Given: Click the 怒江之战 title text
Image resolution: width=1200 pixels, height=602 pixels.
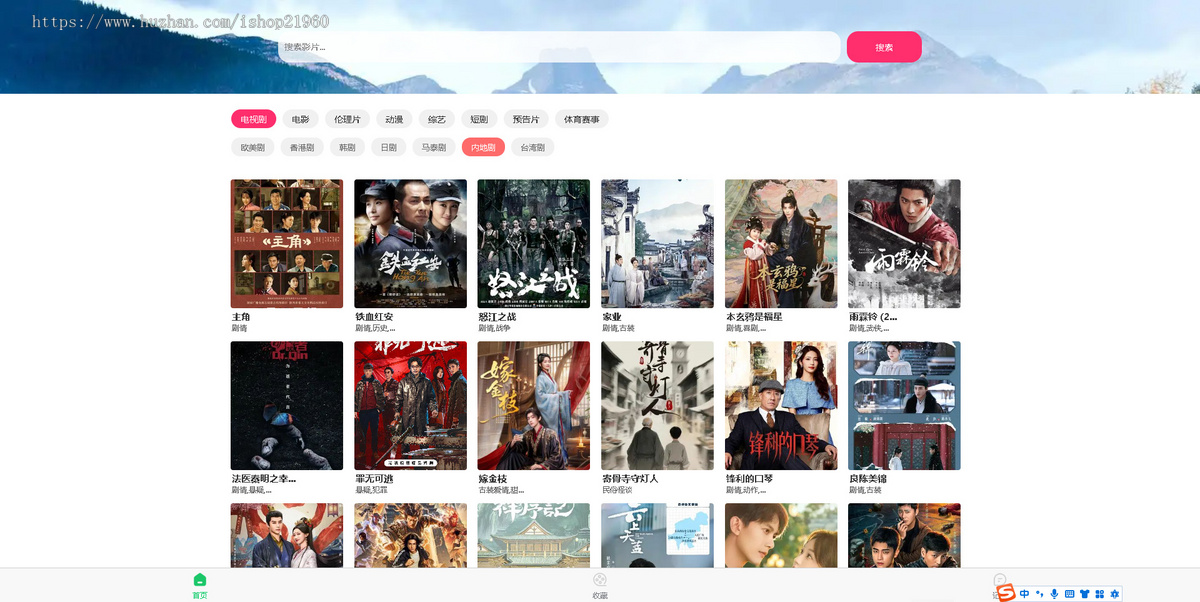Looking at the screenshot, I should 497,317.
